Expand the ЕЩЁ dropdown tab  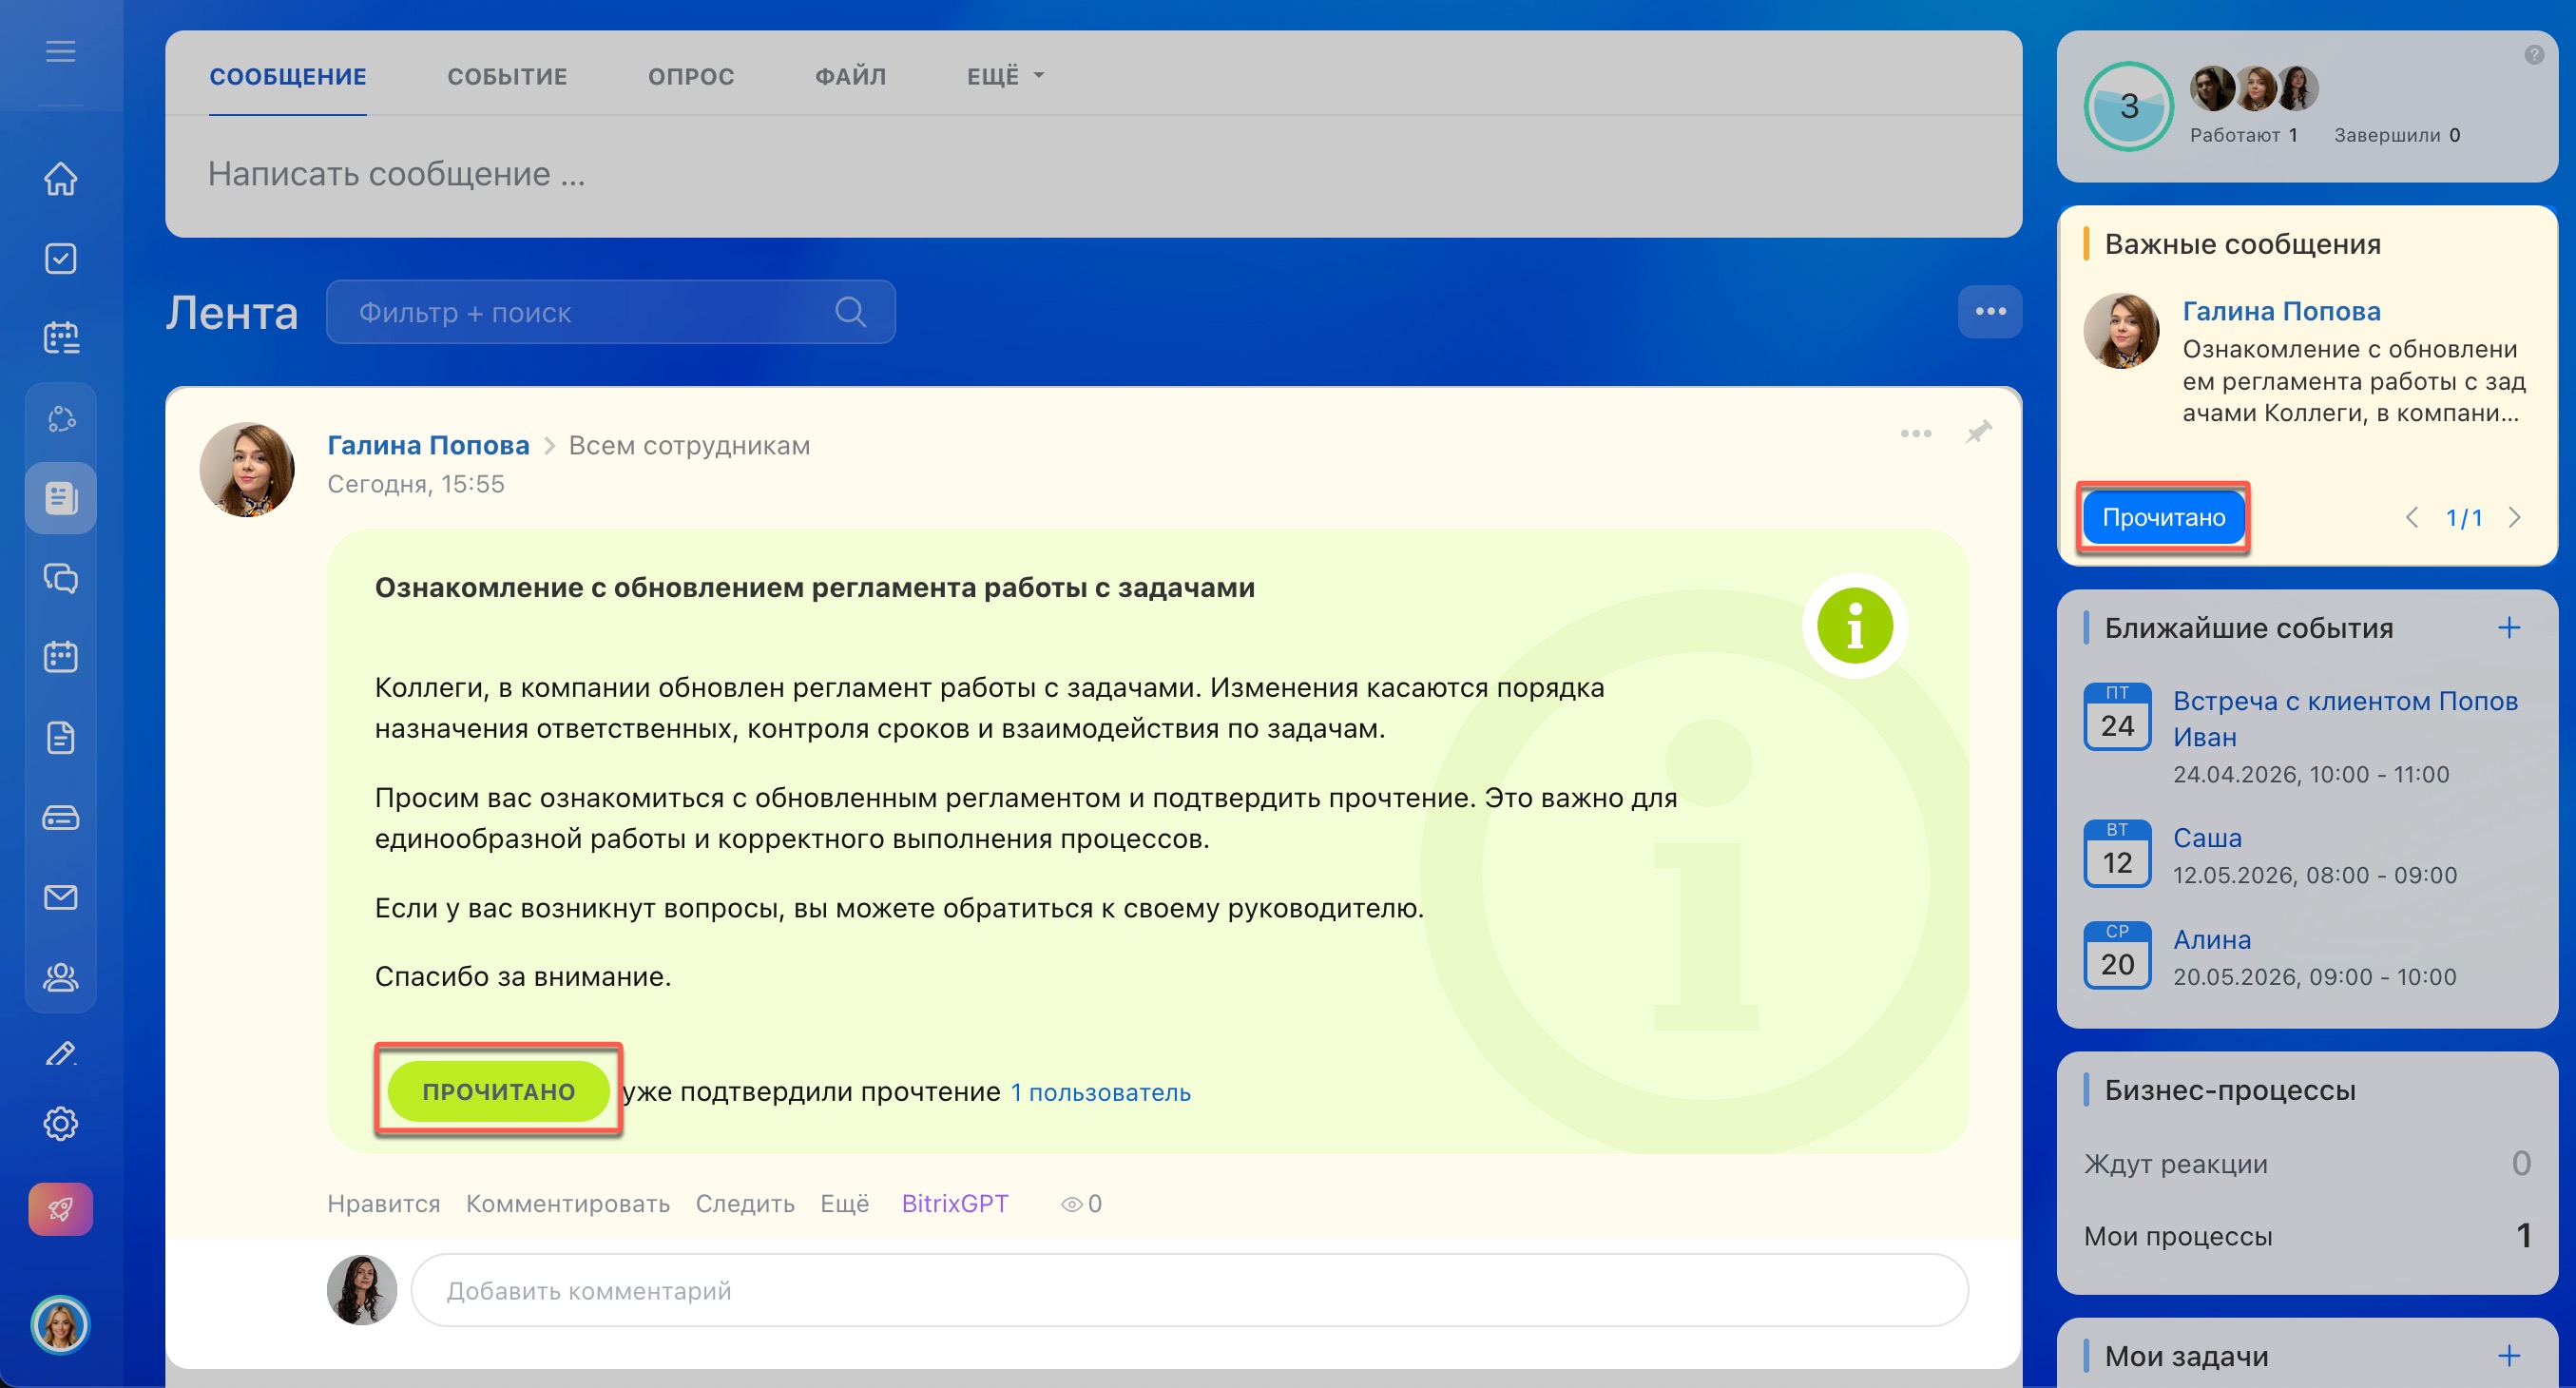point(1005,76)
